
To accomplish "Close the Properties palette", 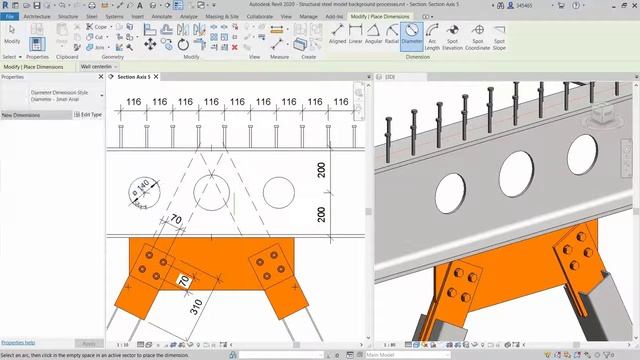I will coord(101,77).
